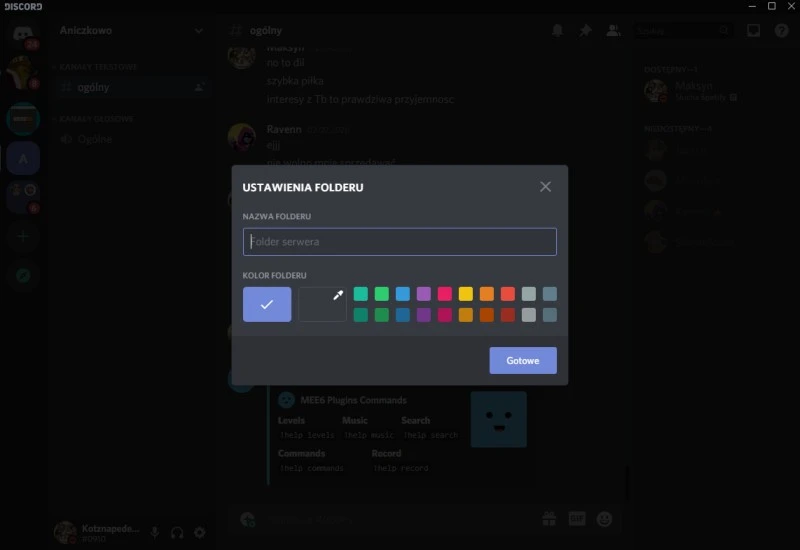800x550 pixels.
Task: Choose the teal swatch in top row
Action: pos(361,293)
